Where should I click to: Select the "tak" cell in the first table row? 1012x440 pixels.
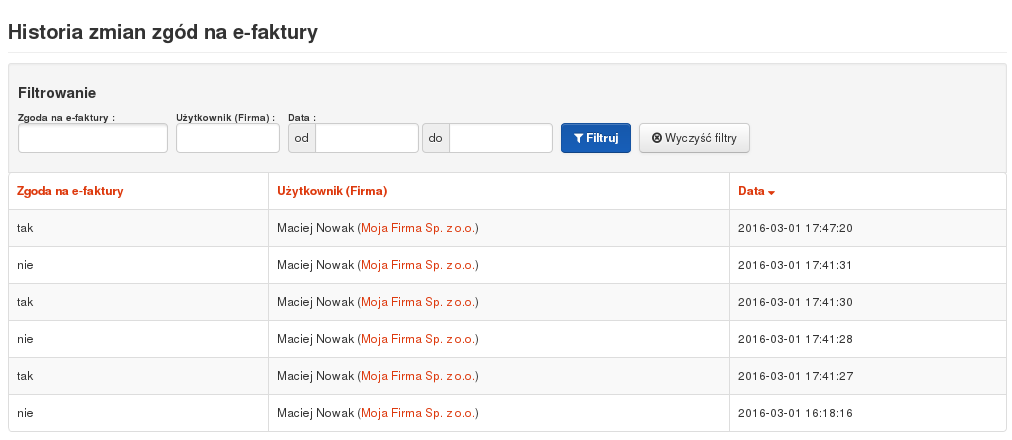click(x=26, y=228)
